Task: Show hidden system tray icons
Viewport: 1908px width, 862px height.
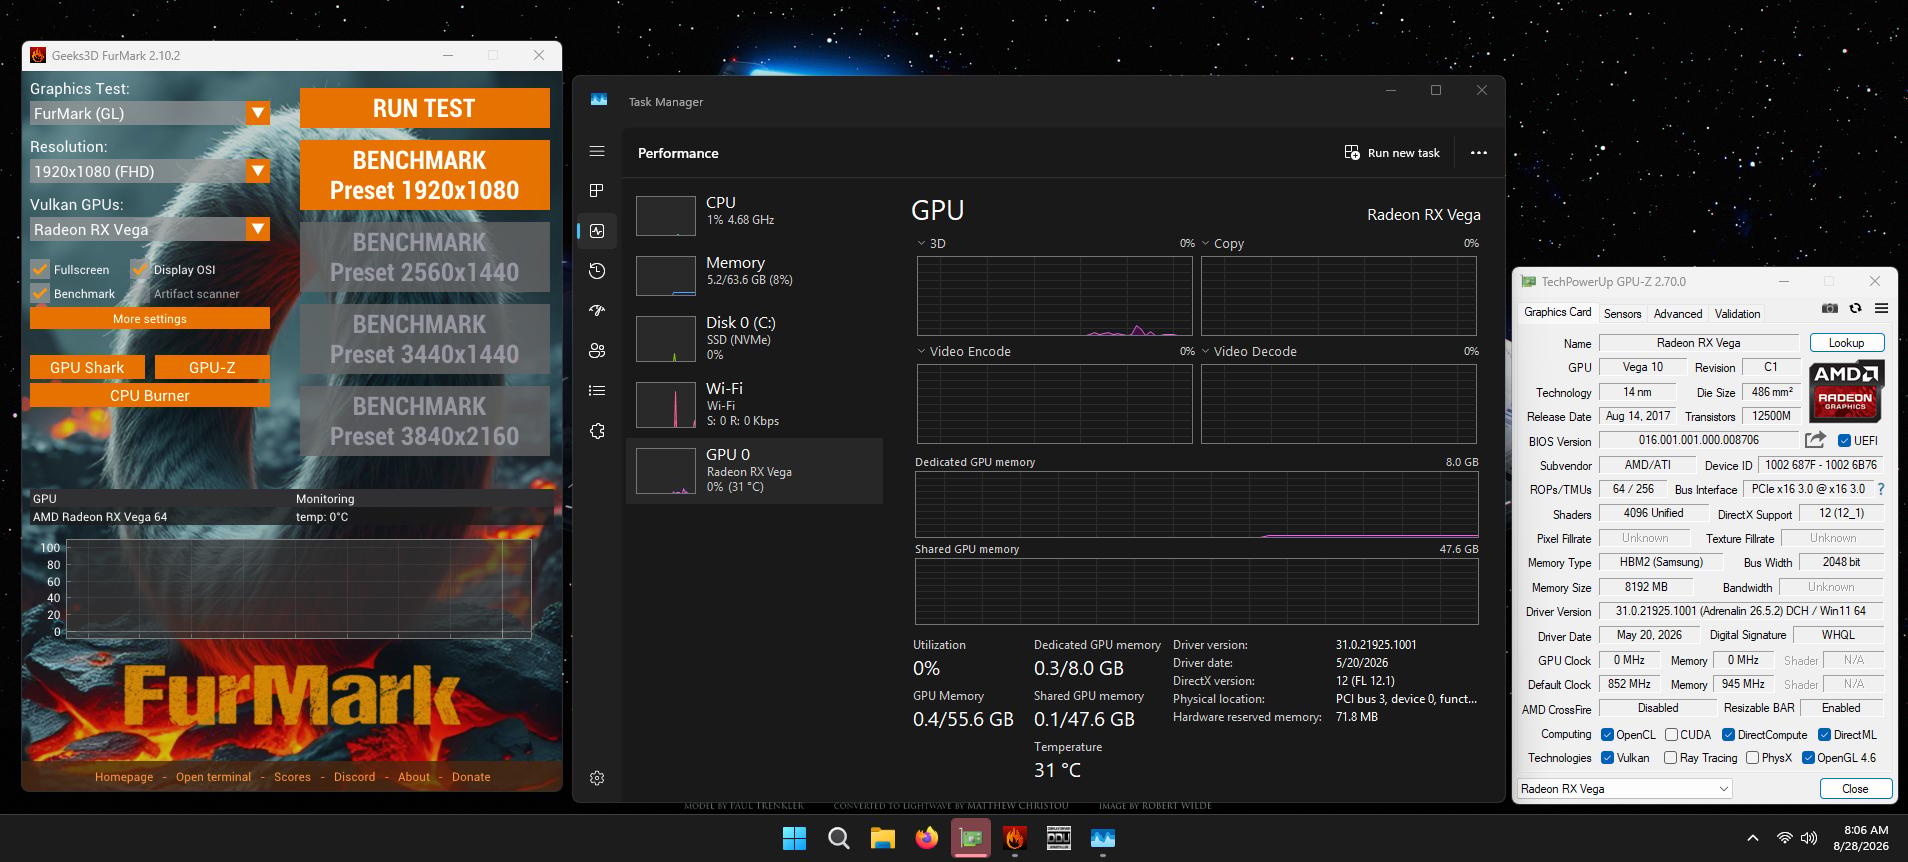Action: click(1752, 838)
